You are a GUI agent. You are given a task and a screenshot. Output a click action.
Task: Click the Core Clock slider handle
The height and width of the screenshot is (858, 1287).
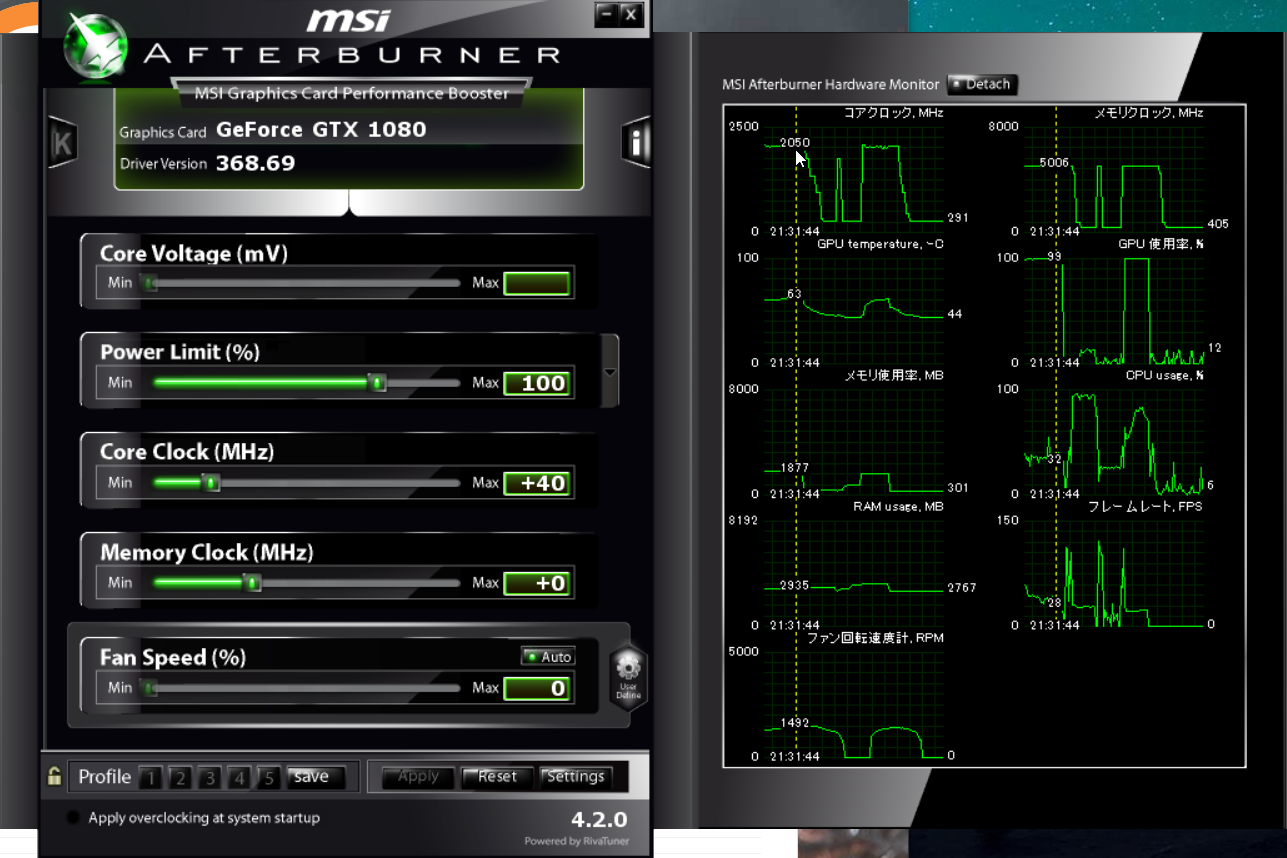click(211, 483)
